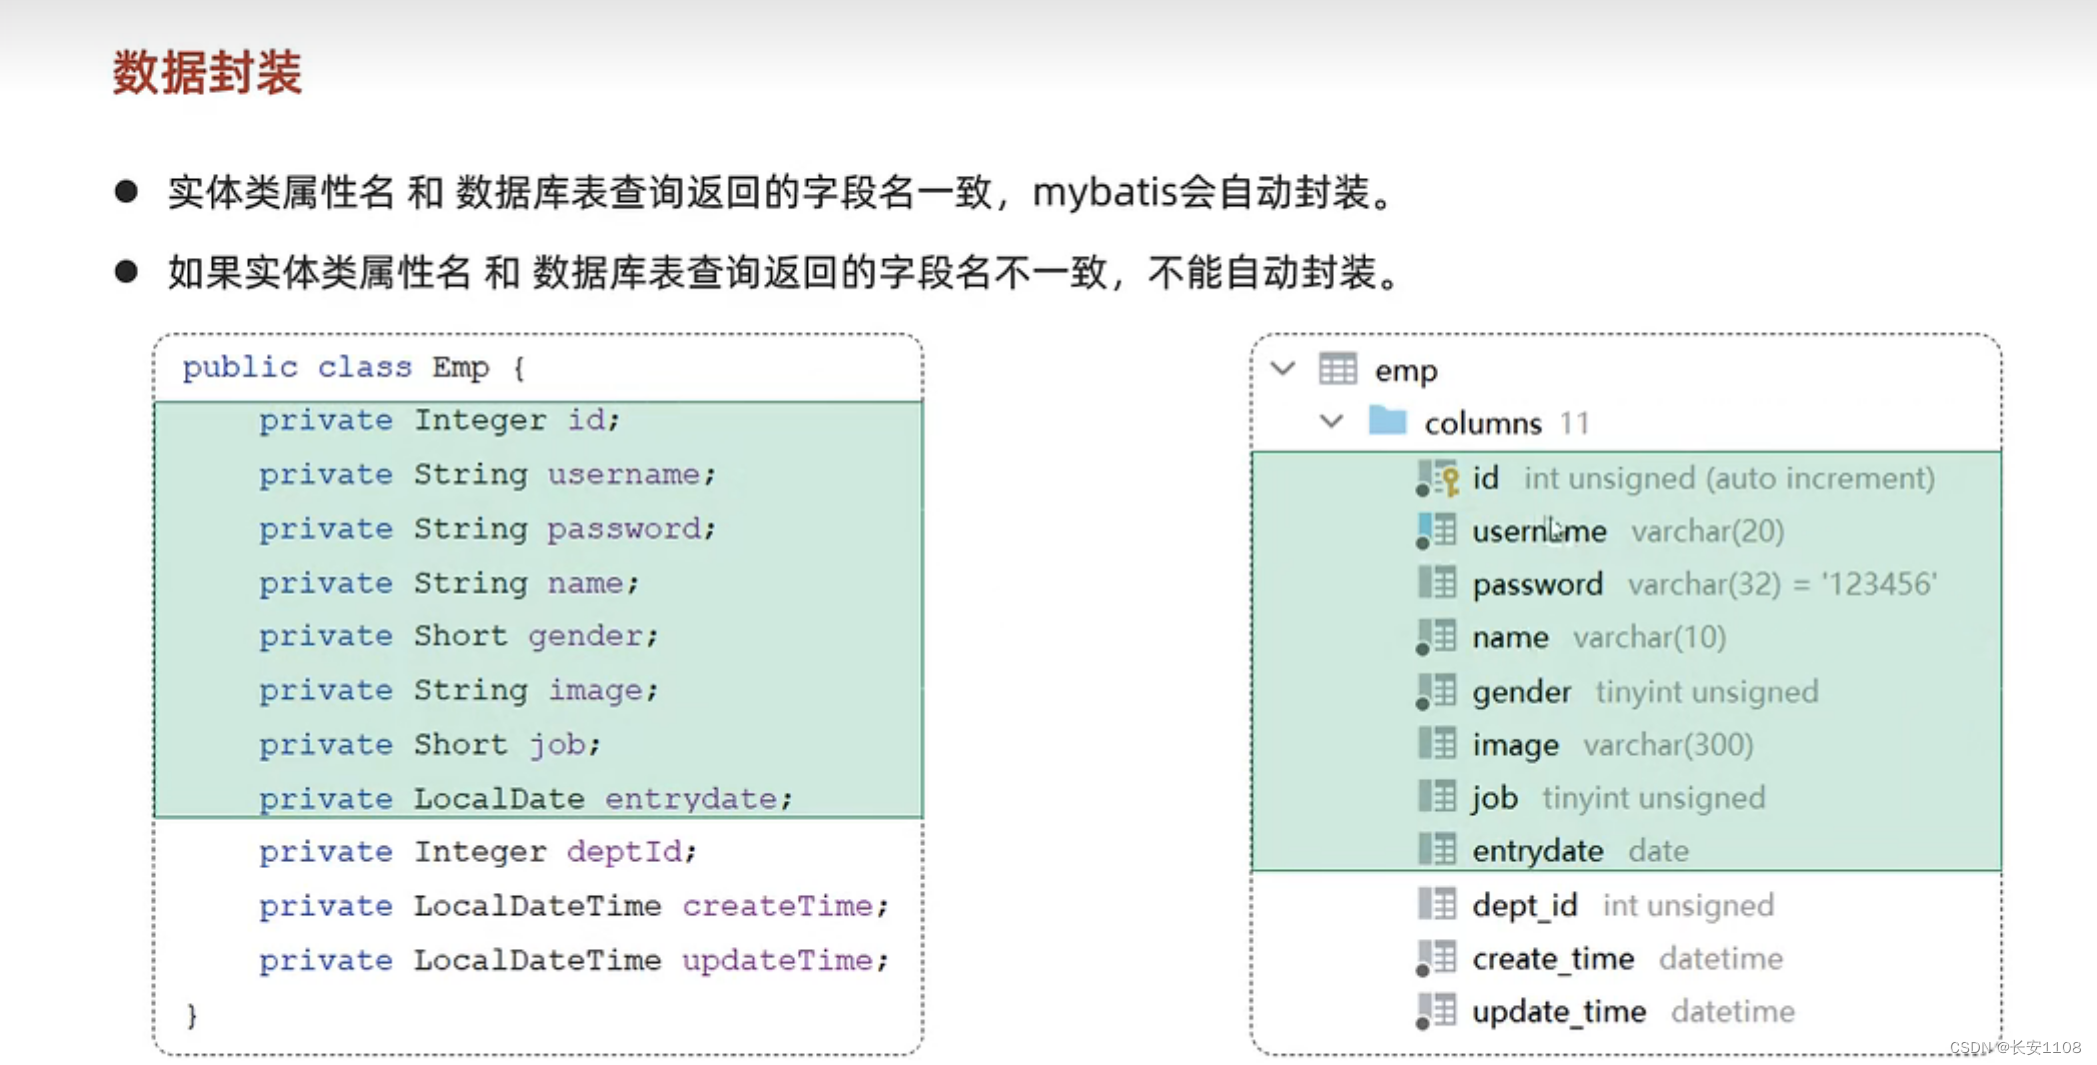Click the update_time column icon

coord(1437,1011)
